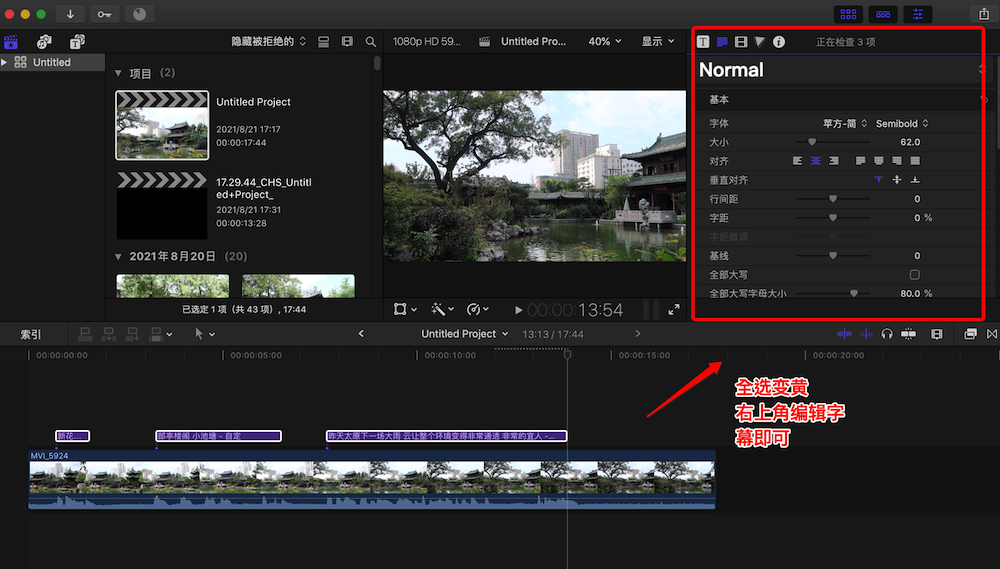Select the Untitled Project thumbnail

click(x=162, y=125)
